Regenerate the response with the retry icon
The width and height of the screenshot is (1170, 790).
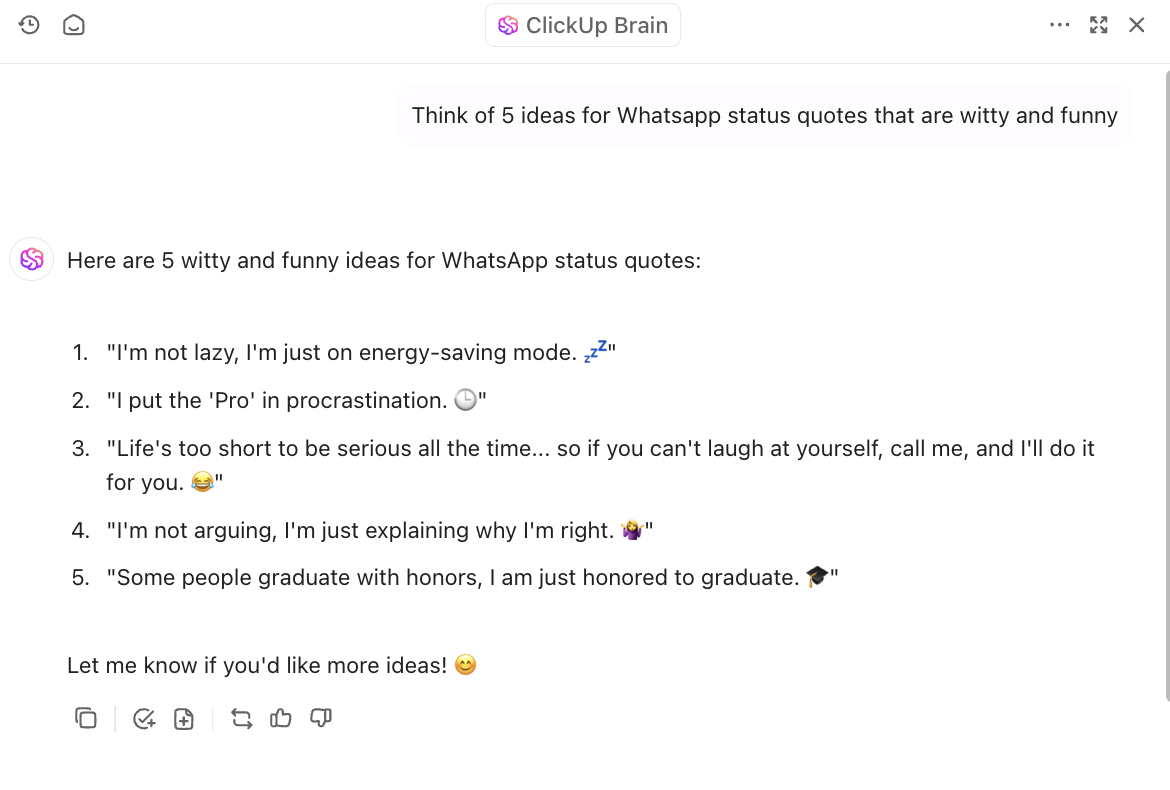[x=242, y=718]
